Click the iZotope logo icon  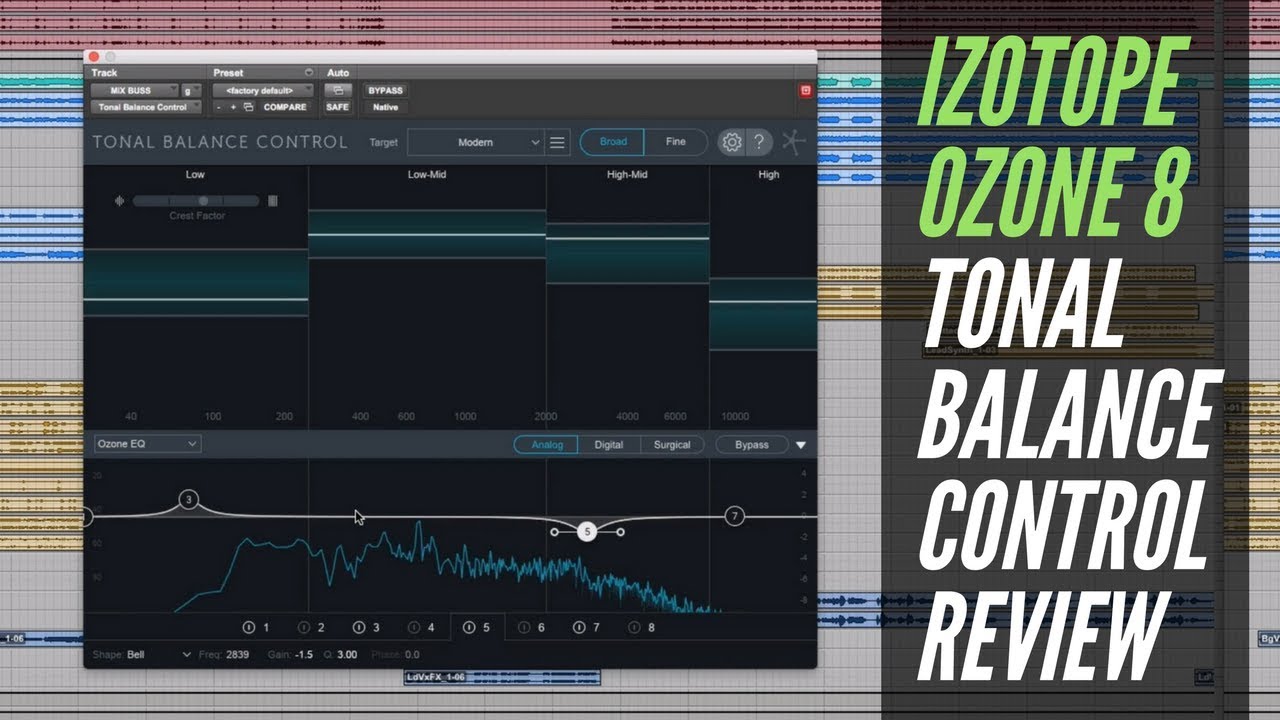pos(794,142)
